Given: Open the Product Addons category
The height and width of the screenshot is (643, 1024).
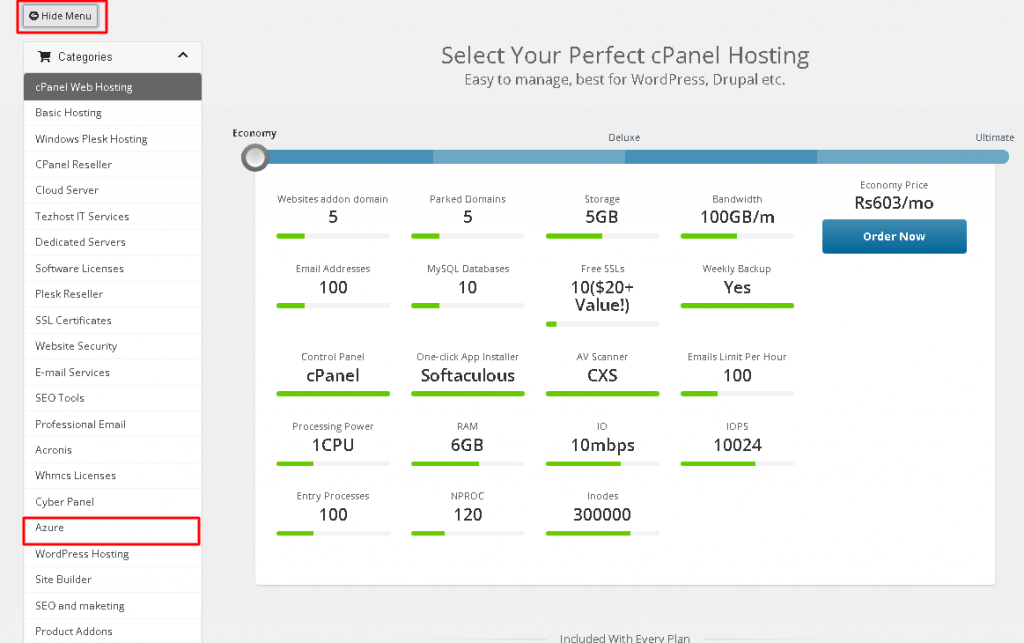Looking at the screenshot, I should pyautogui.click(x=74, y=631).
